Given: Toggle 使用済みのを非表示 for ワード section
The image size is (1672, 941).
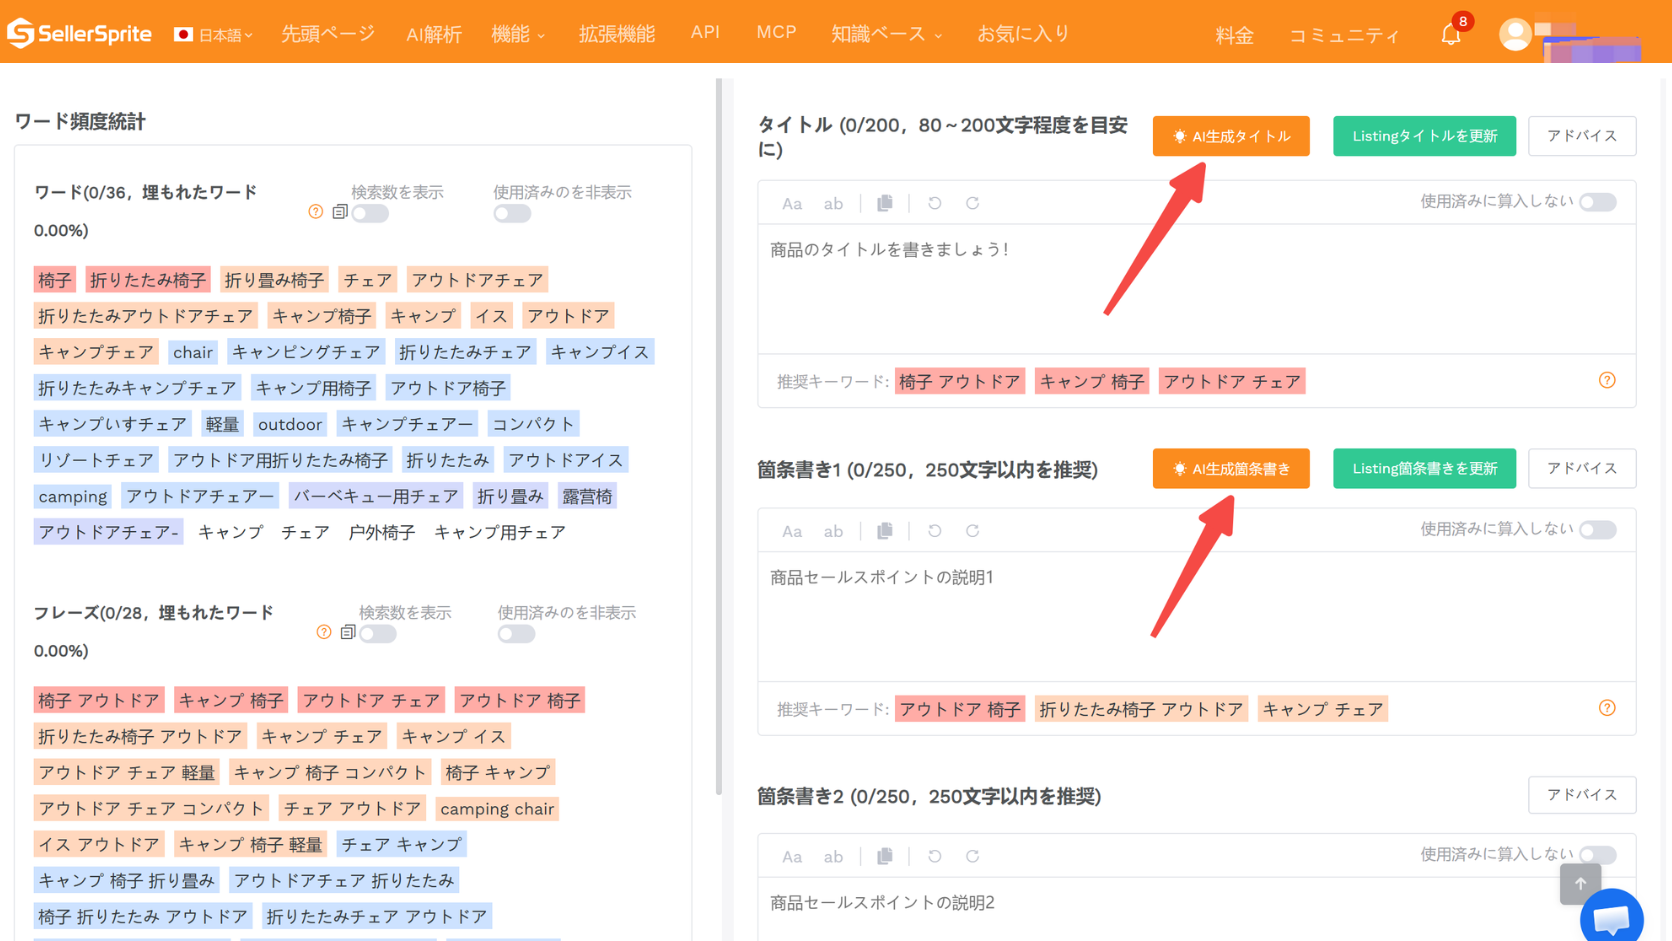Looking at the screenshot, I should coord(512,213).
